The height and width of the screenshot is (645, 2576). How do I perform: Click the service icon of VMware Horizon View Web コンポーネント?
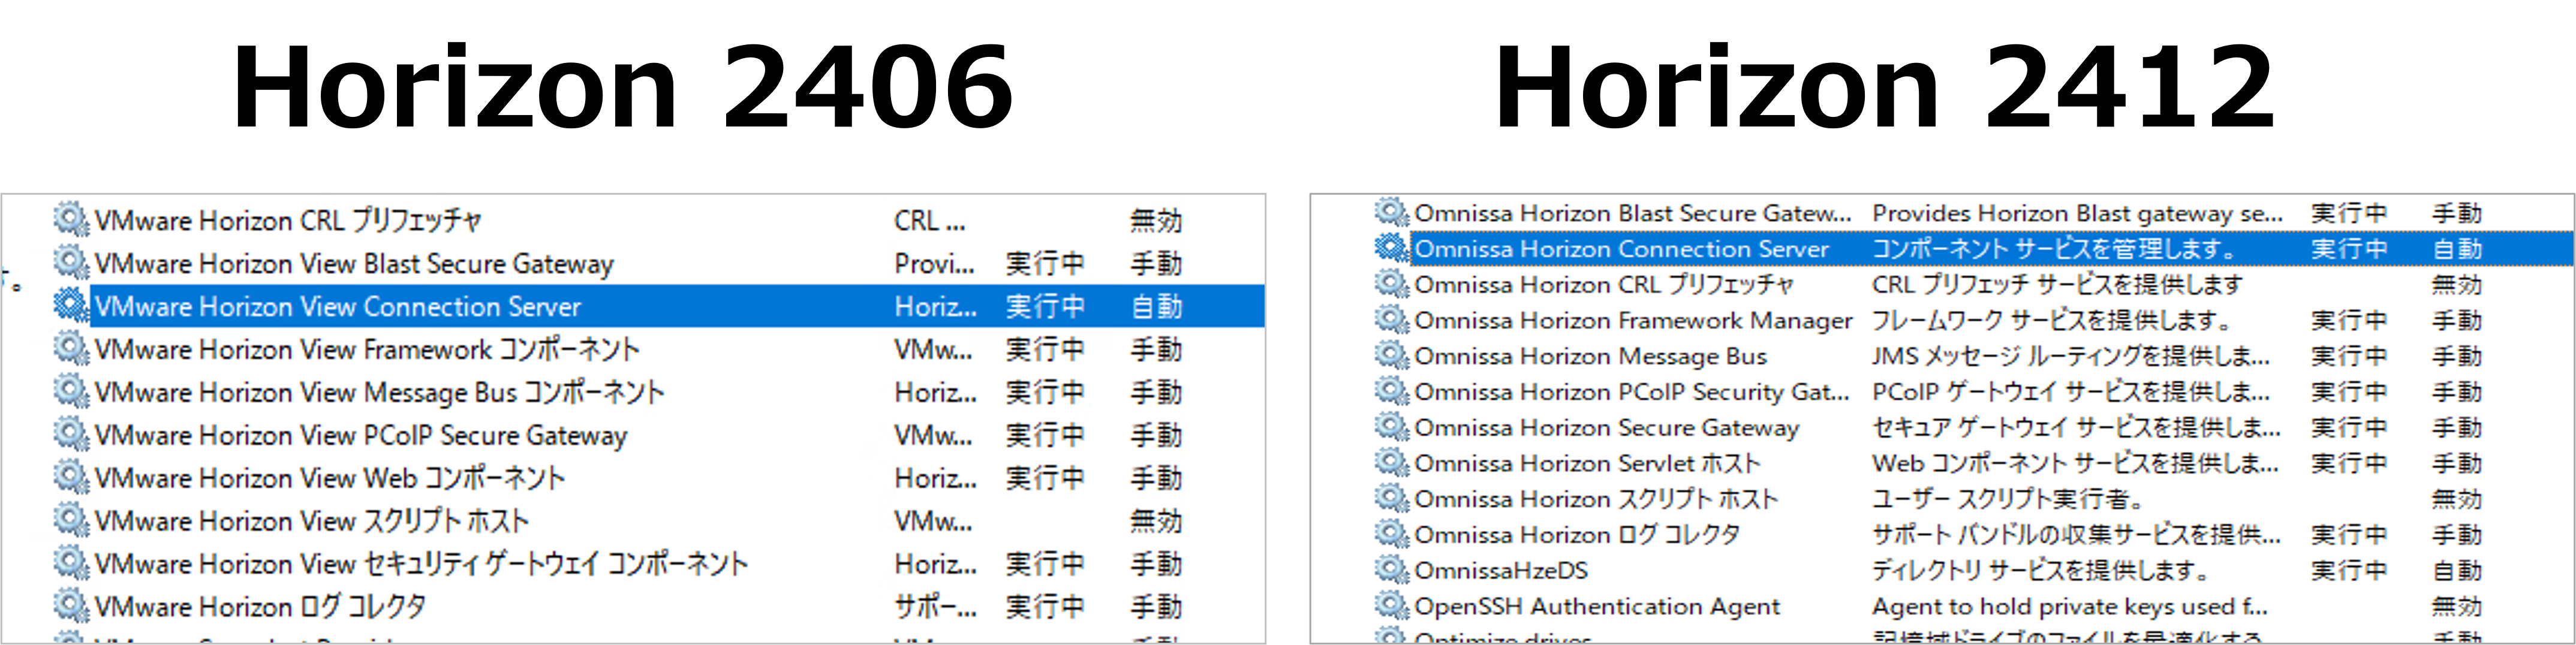71,477
